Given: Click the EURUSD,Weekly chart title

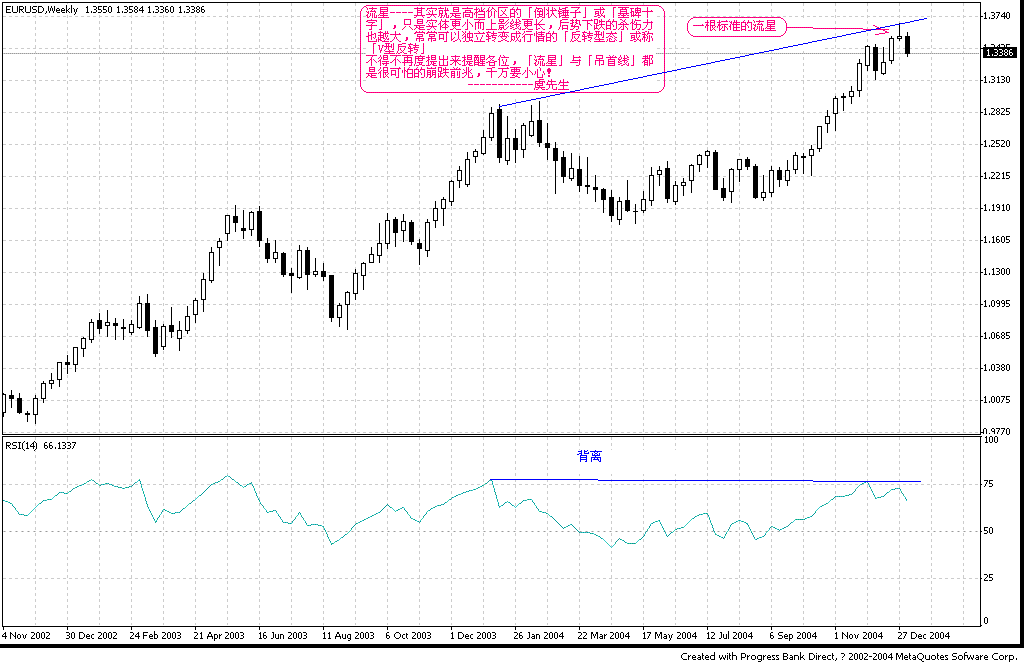Looking at the screenshot, I should coord(42,10).
